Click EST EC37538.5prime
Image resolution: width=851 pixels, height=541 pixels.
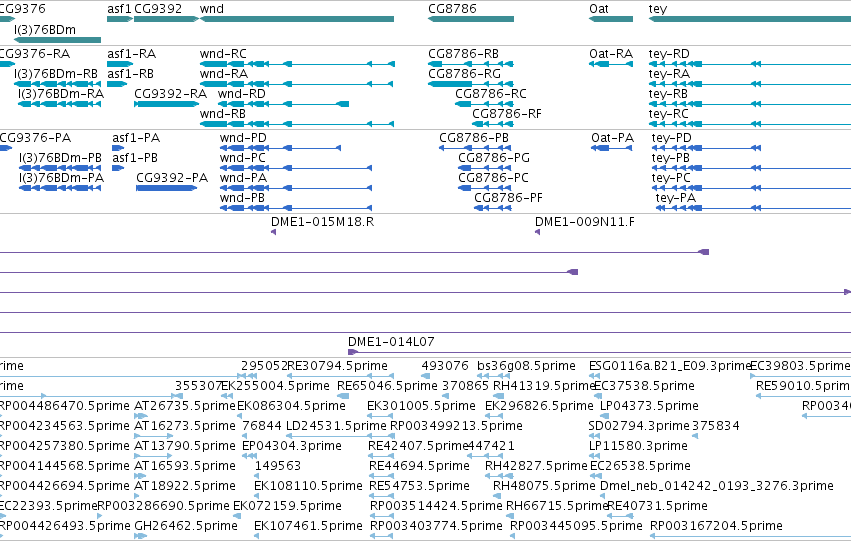pos(596,396)
